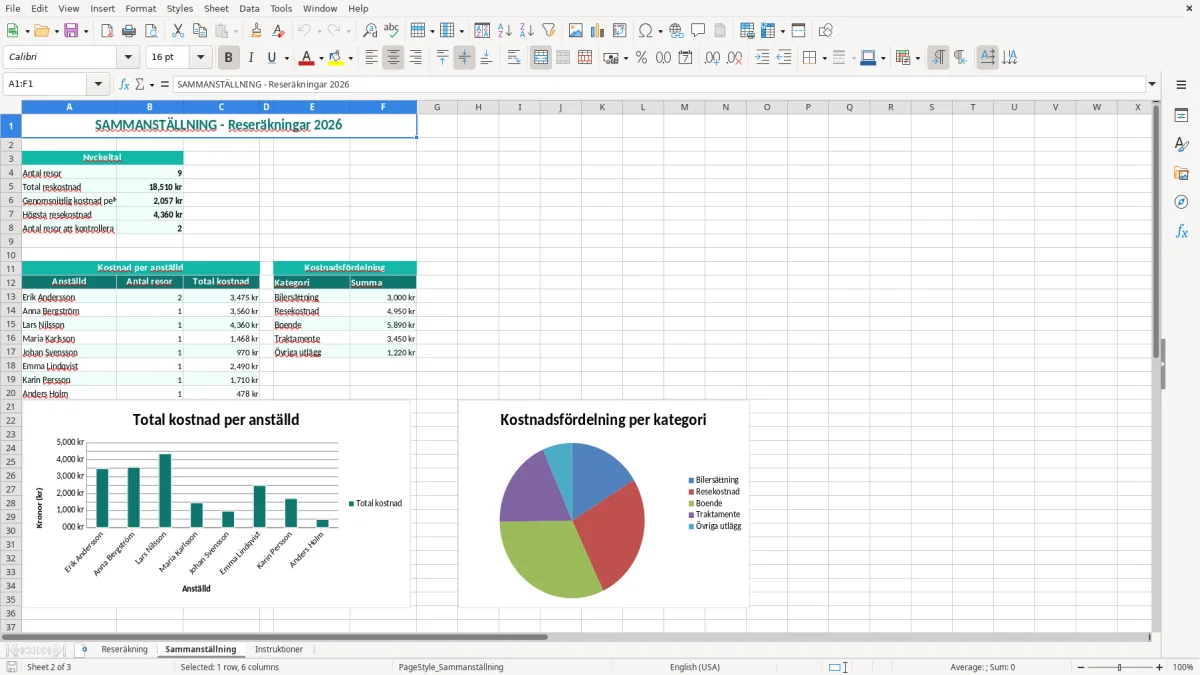Center vertically

point(464,58)
